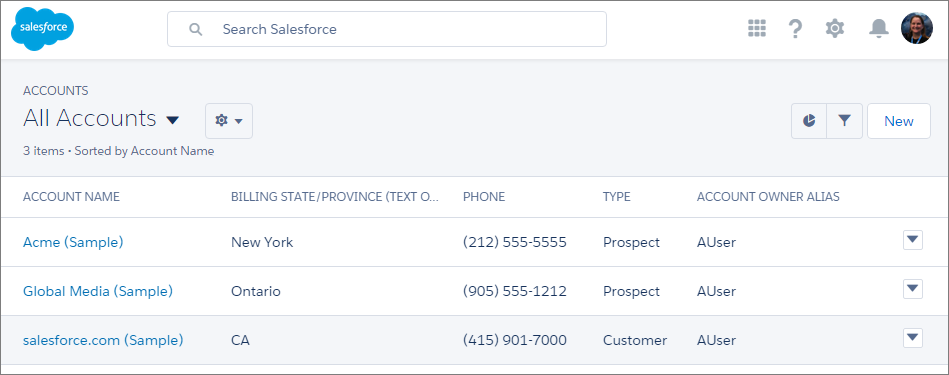This screenshot has height=375, width=949.
Task: Open the Help question mark icon
Action: point(795,28)
